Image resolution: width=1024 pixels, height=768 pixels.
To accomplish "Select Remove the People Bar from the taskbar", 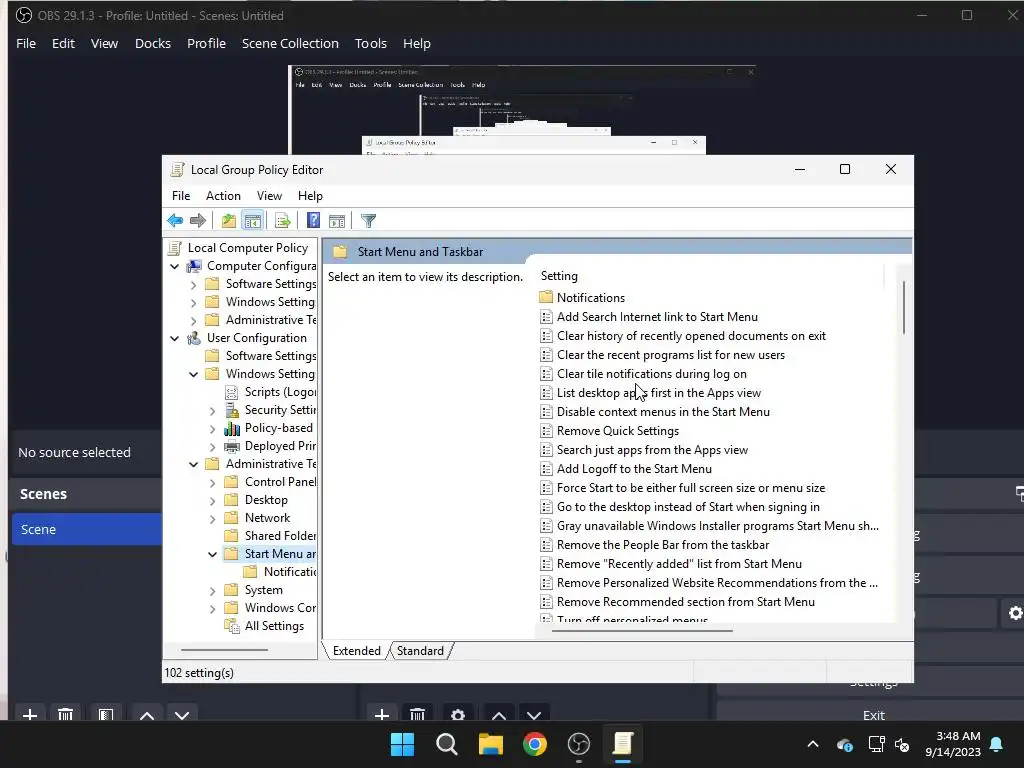I will pyautogui.click(x=663, y=545).
